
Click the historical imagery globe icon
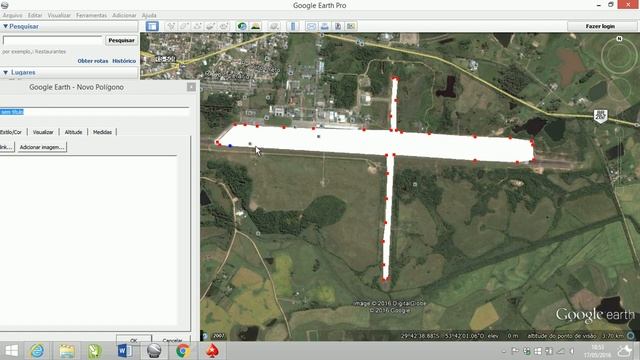(242, 26)
